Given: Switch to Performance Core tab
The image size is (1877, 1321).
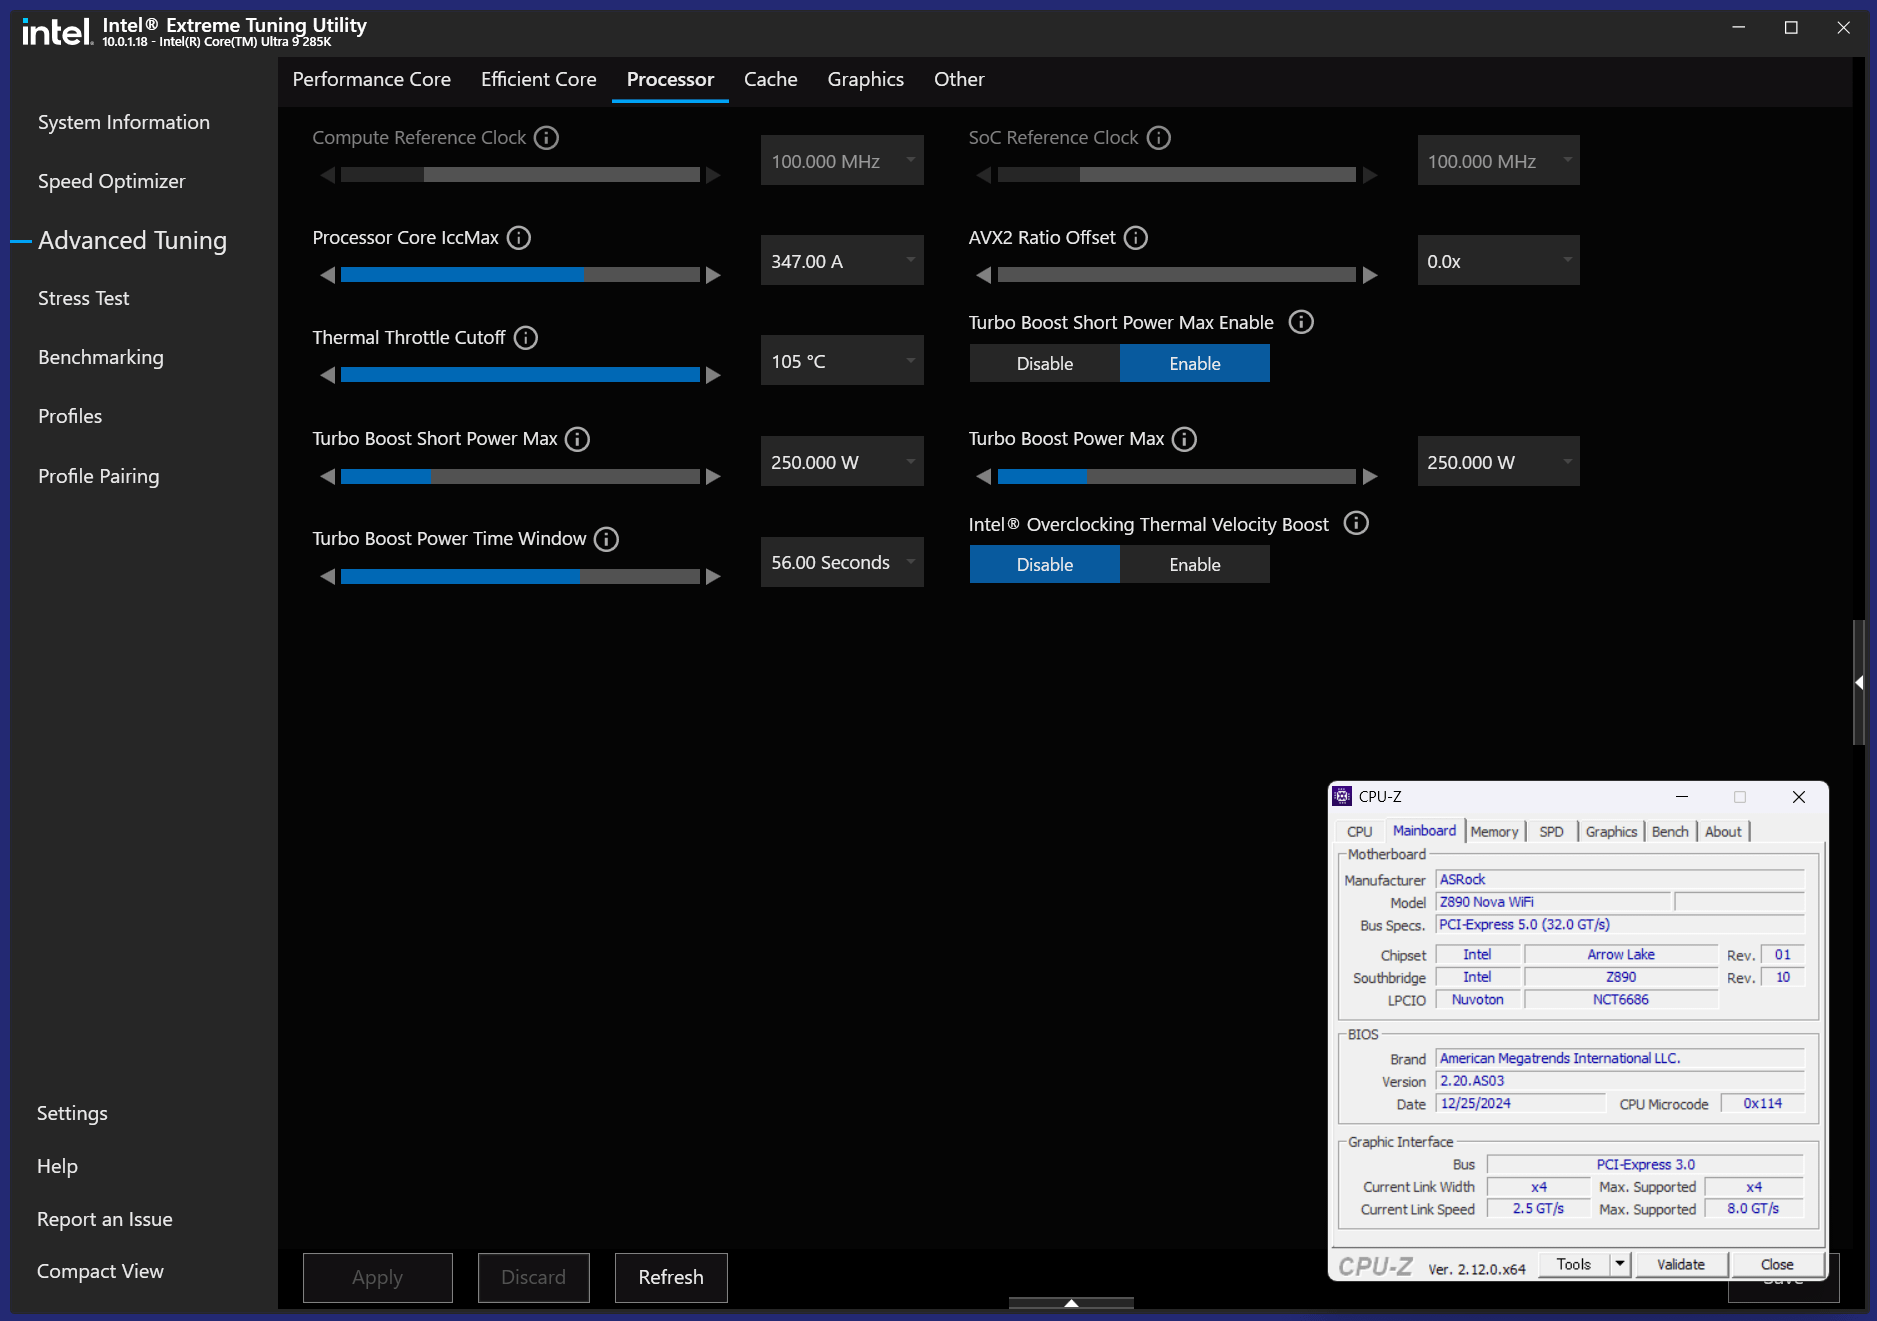Looking at the screenshot, I should pos(372,79).
